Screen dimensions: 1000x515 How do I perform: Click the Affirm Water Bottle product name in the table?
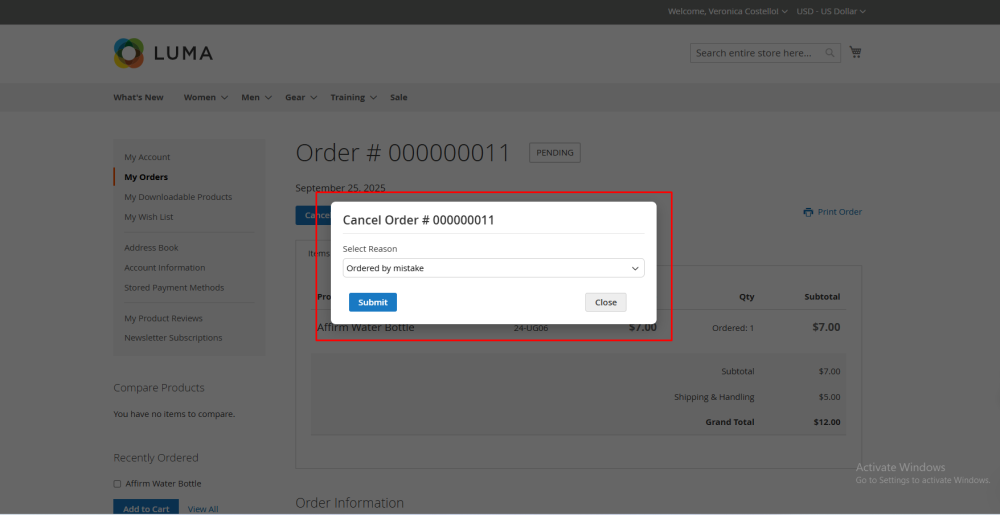(365, 328)
